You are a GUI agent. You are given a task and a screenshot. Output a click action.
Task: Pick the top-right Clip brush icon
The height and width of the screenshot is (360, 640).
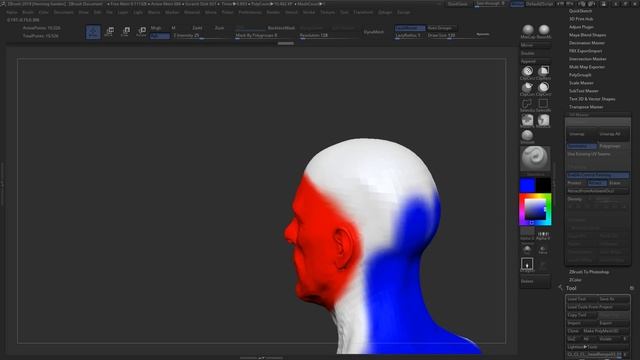point(543,71)
